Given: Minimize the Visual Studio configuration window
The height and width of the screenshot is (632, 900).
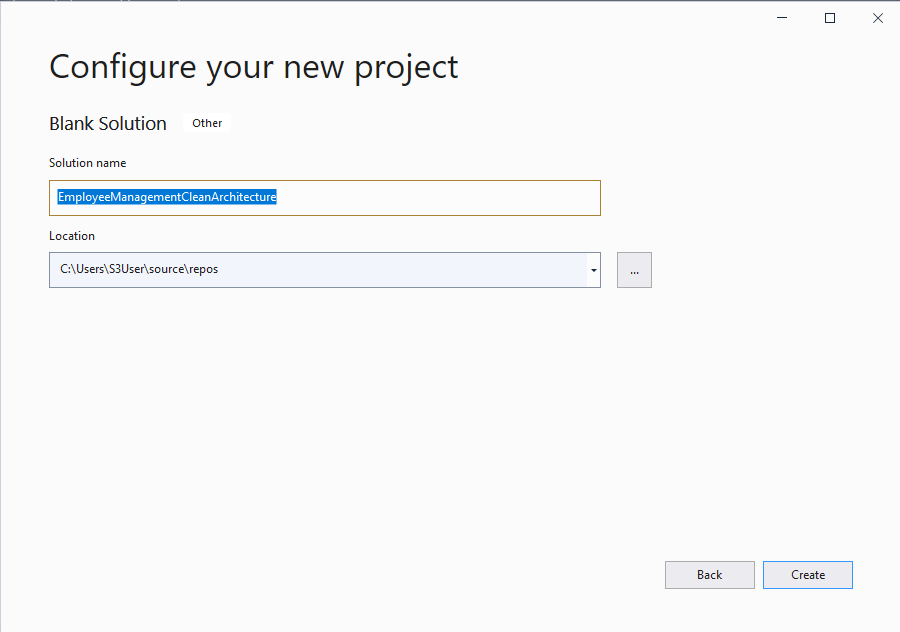Looking at the screenshot, I should point(781,17).
